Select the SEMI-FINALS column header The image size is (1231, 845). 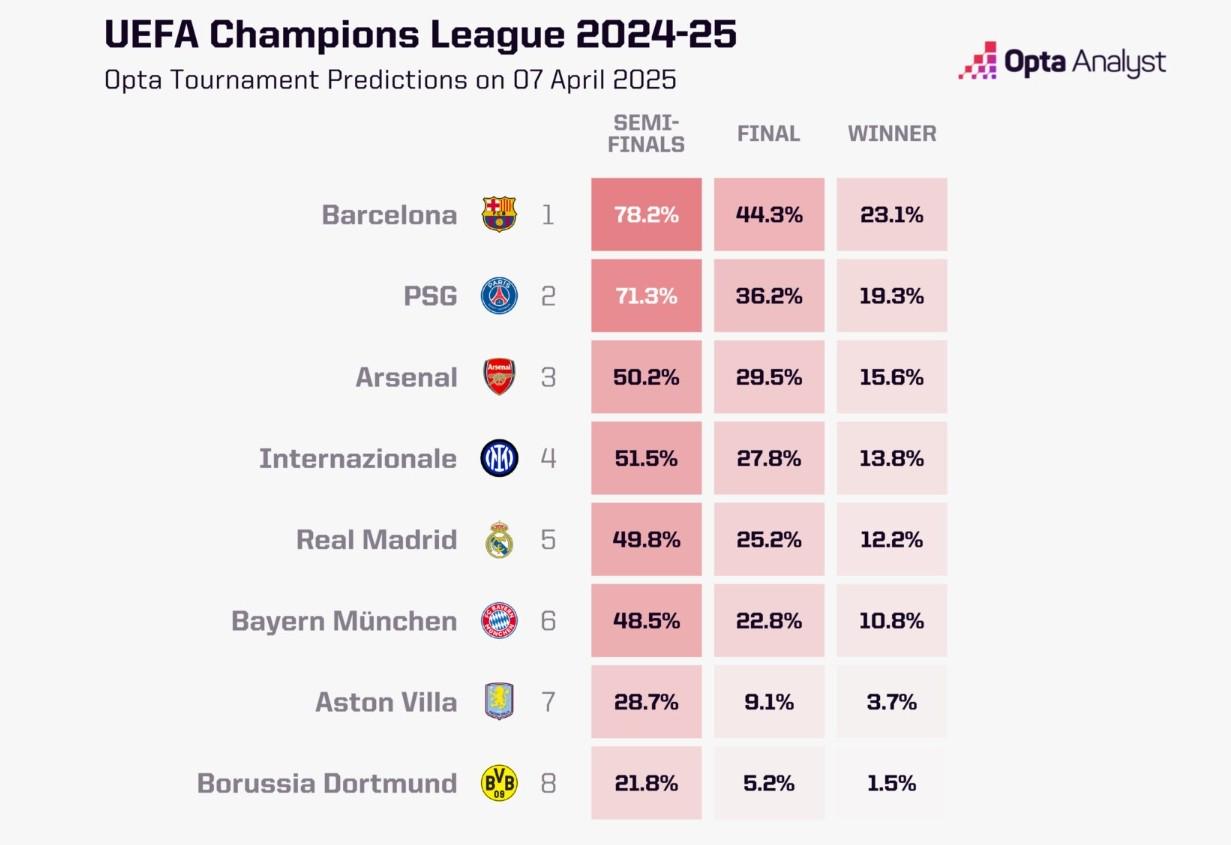click(649, 133)
